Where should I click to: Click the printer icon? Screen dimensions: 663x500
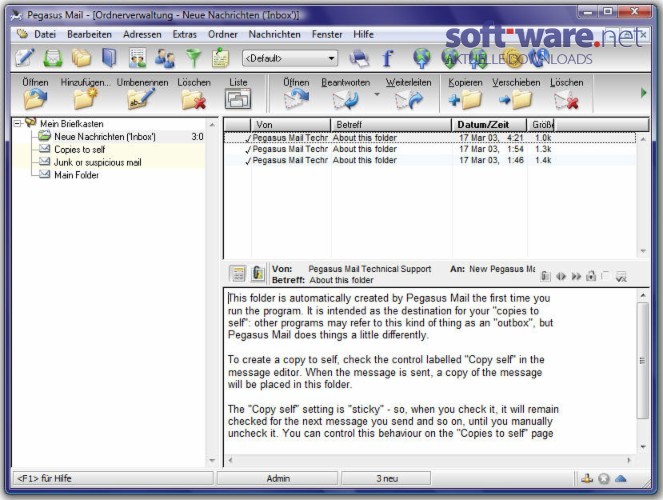tap(359, 58)
